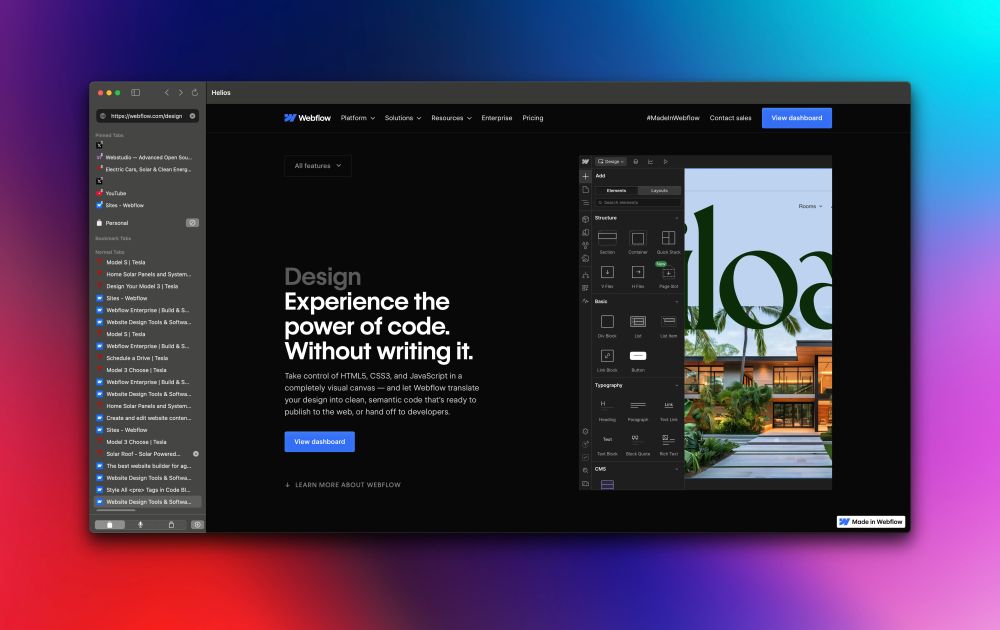
Task: Select the Section element icon
Action: tap(607, 238)
